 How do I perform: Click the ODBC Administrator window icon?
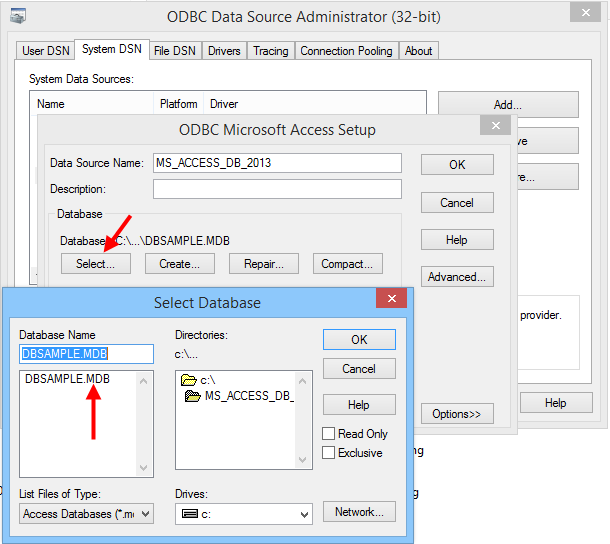[18, 16]
